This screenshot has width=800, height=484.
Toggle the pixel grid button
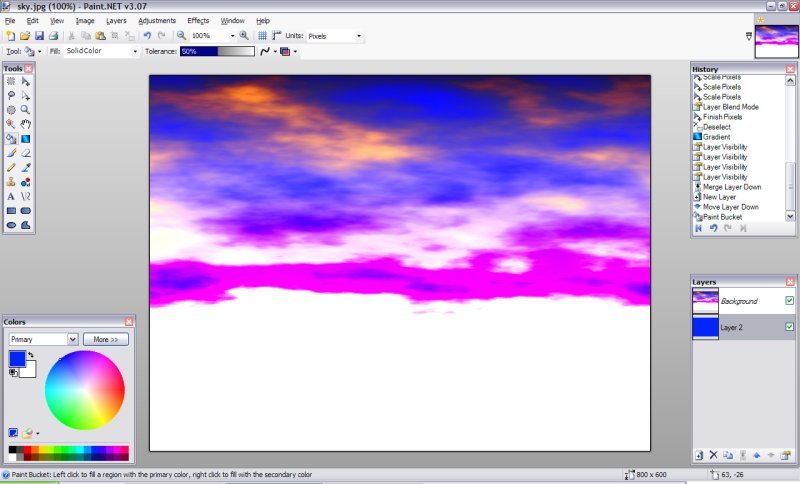tap(262, 35)
